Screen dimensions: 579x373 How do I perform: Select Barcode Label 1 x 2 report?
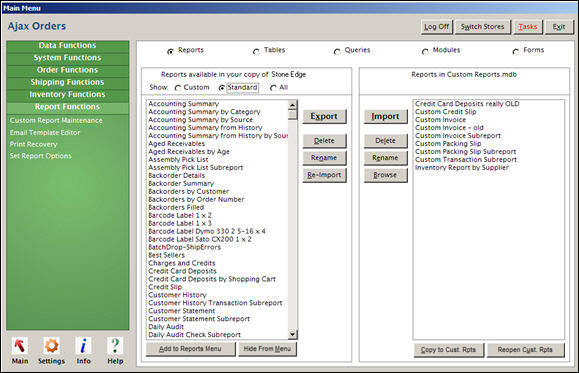(180, 215)
